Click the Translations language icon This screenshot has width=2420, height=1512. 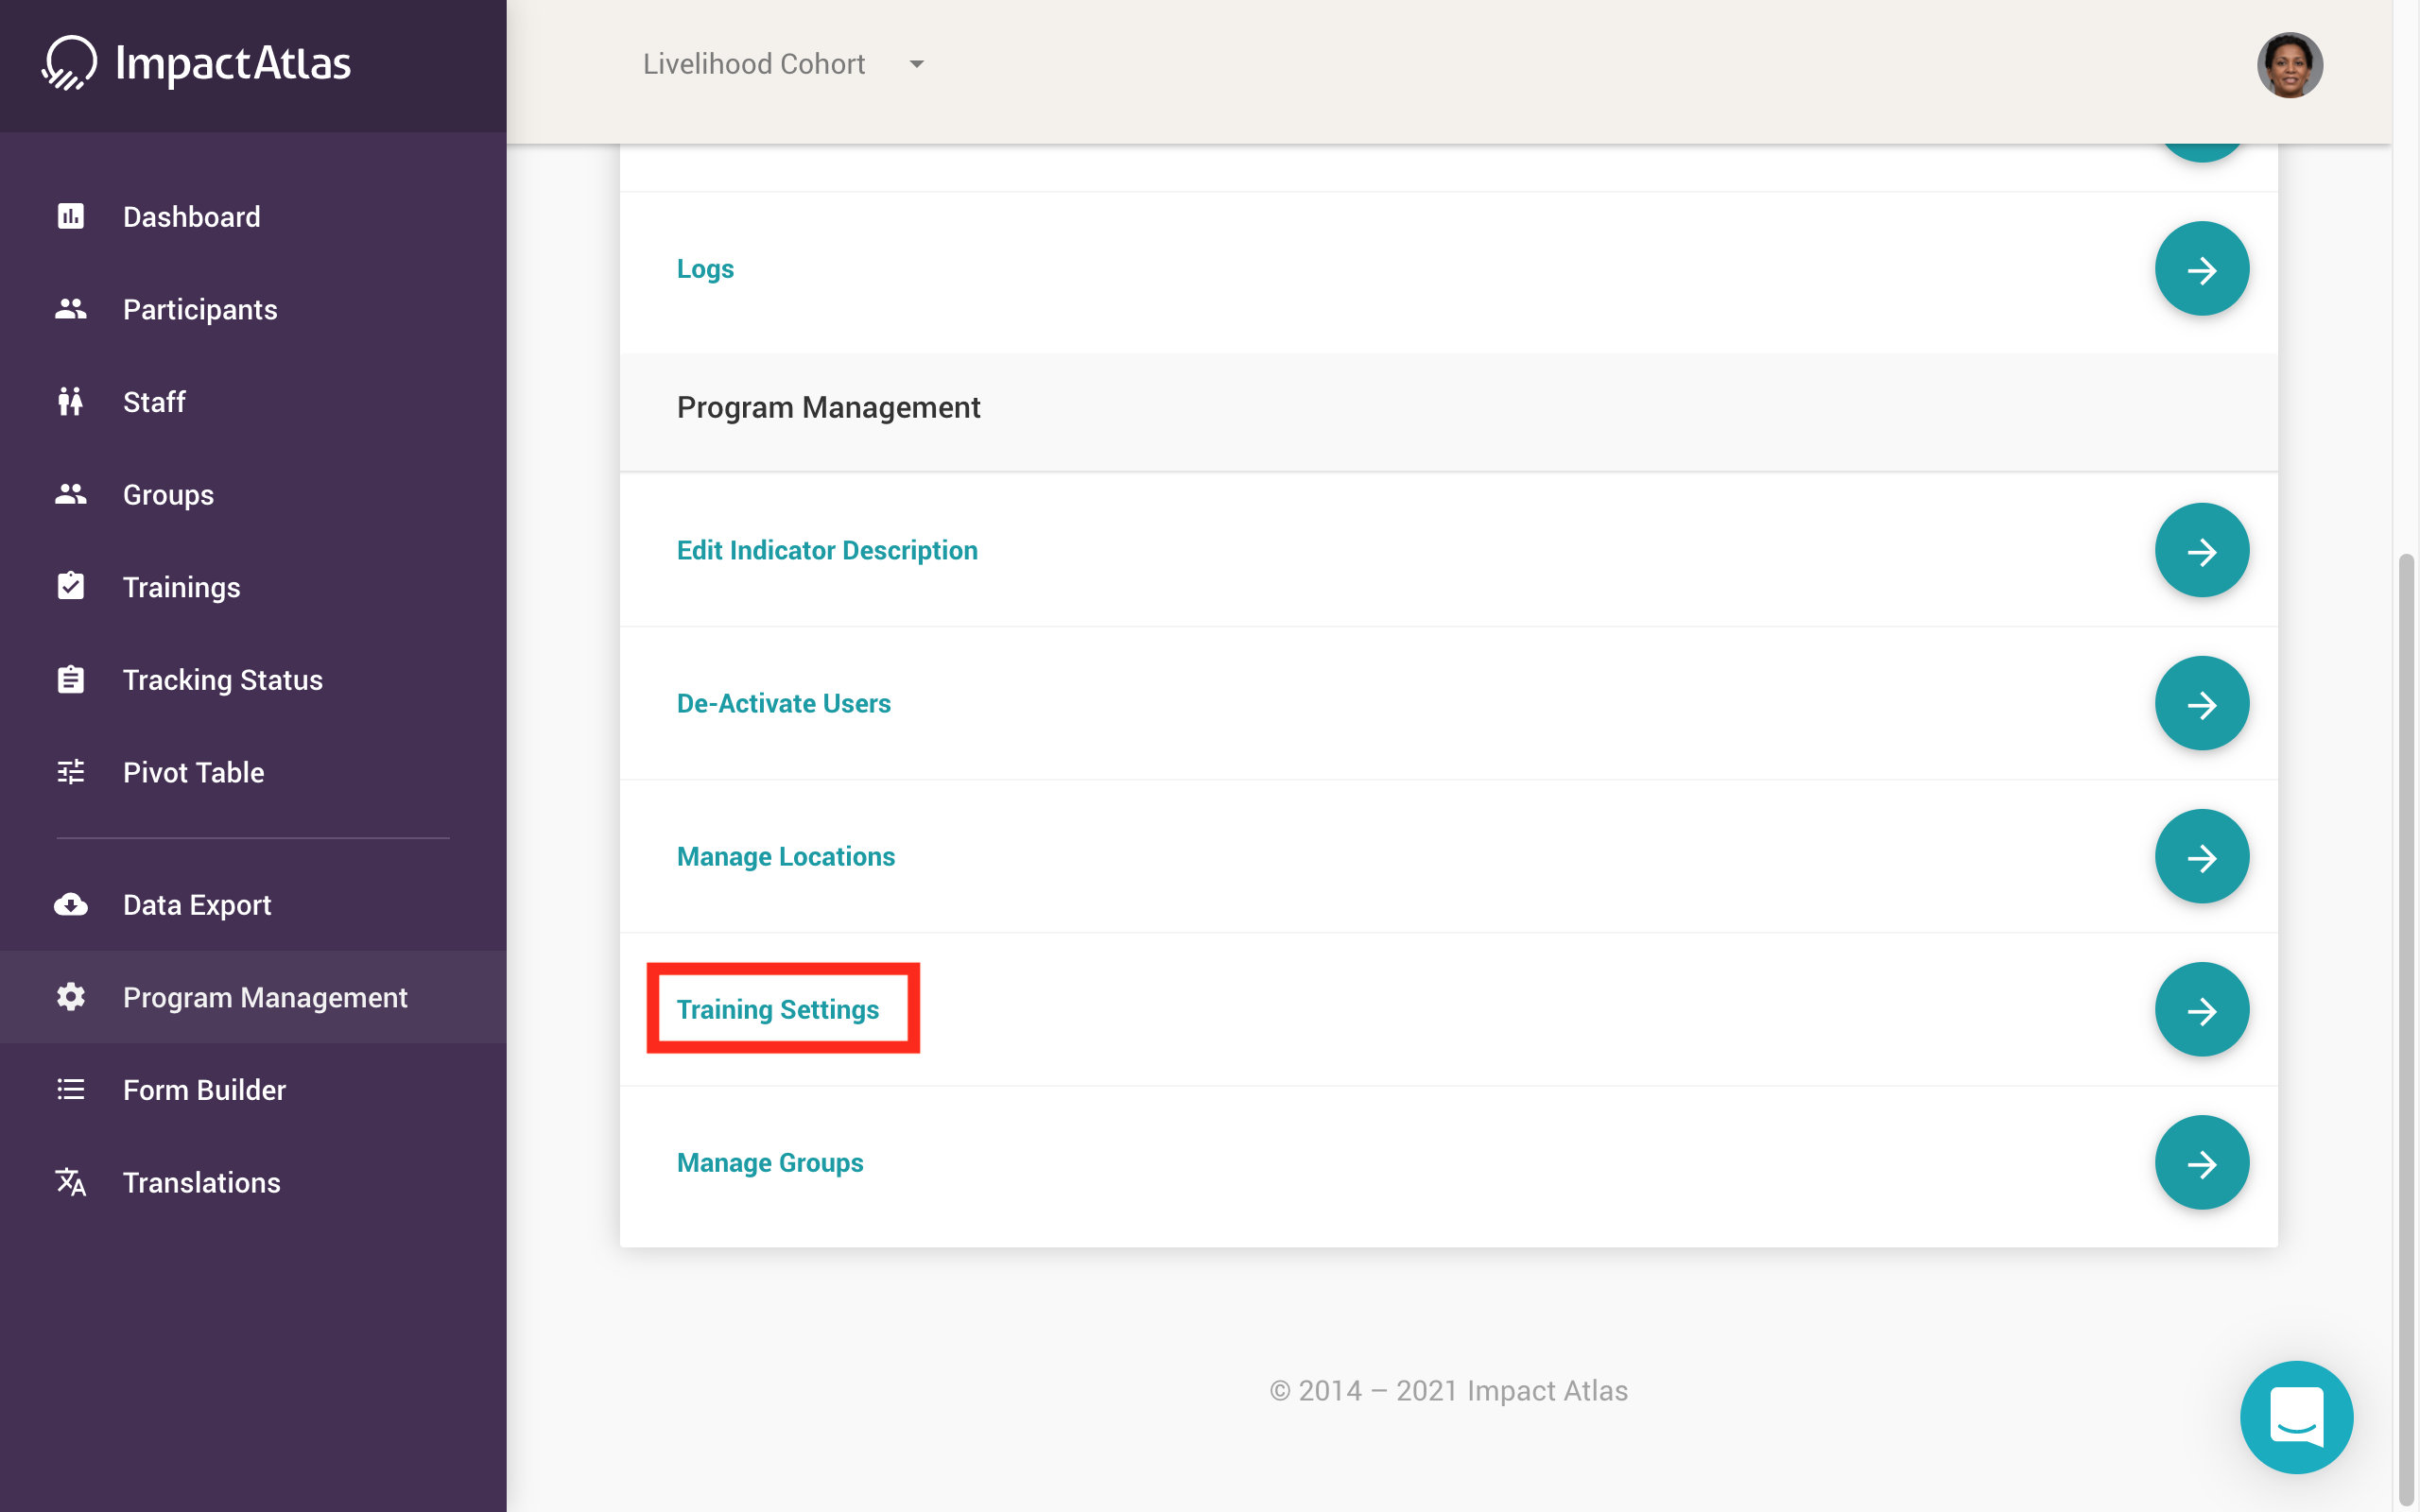pyautogui.click(x=70, y=1182)
